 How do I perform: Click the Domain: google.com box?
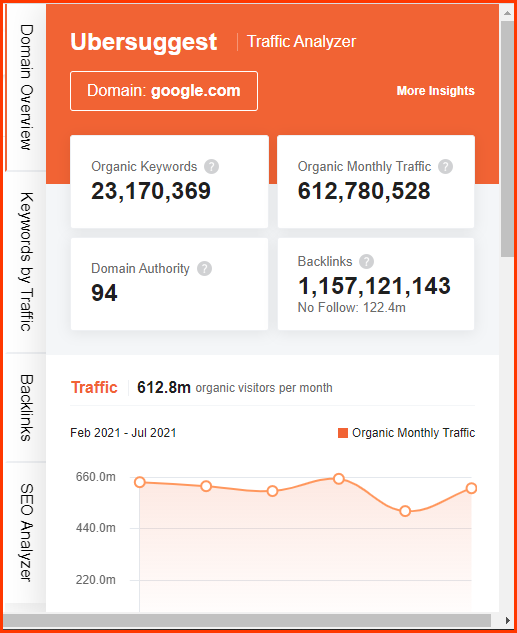(164, 91)
